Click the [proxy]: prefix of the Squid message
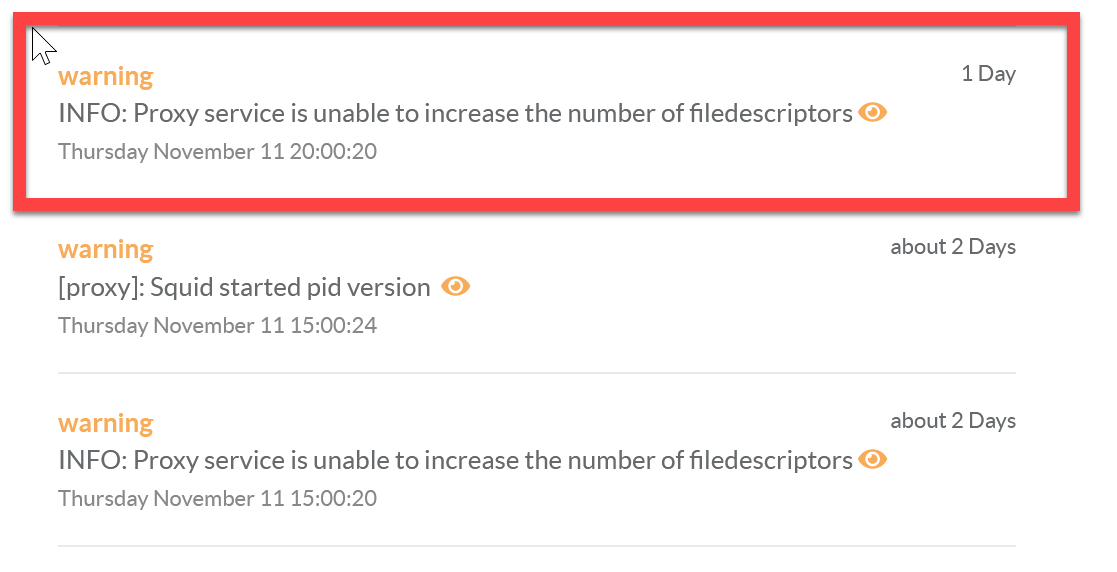Screen dimensions: 1117x572 pyautogui.click(x=102, y=288)
